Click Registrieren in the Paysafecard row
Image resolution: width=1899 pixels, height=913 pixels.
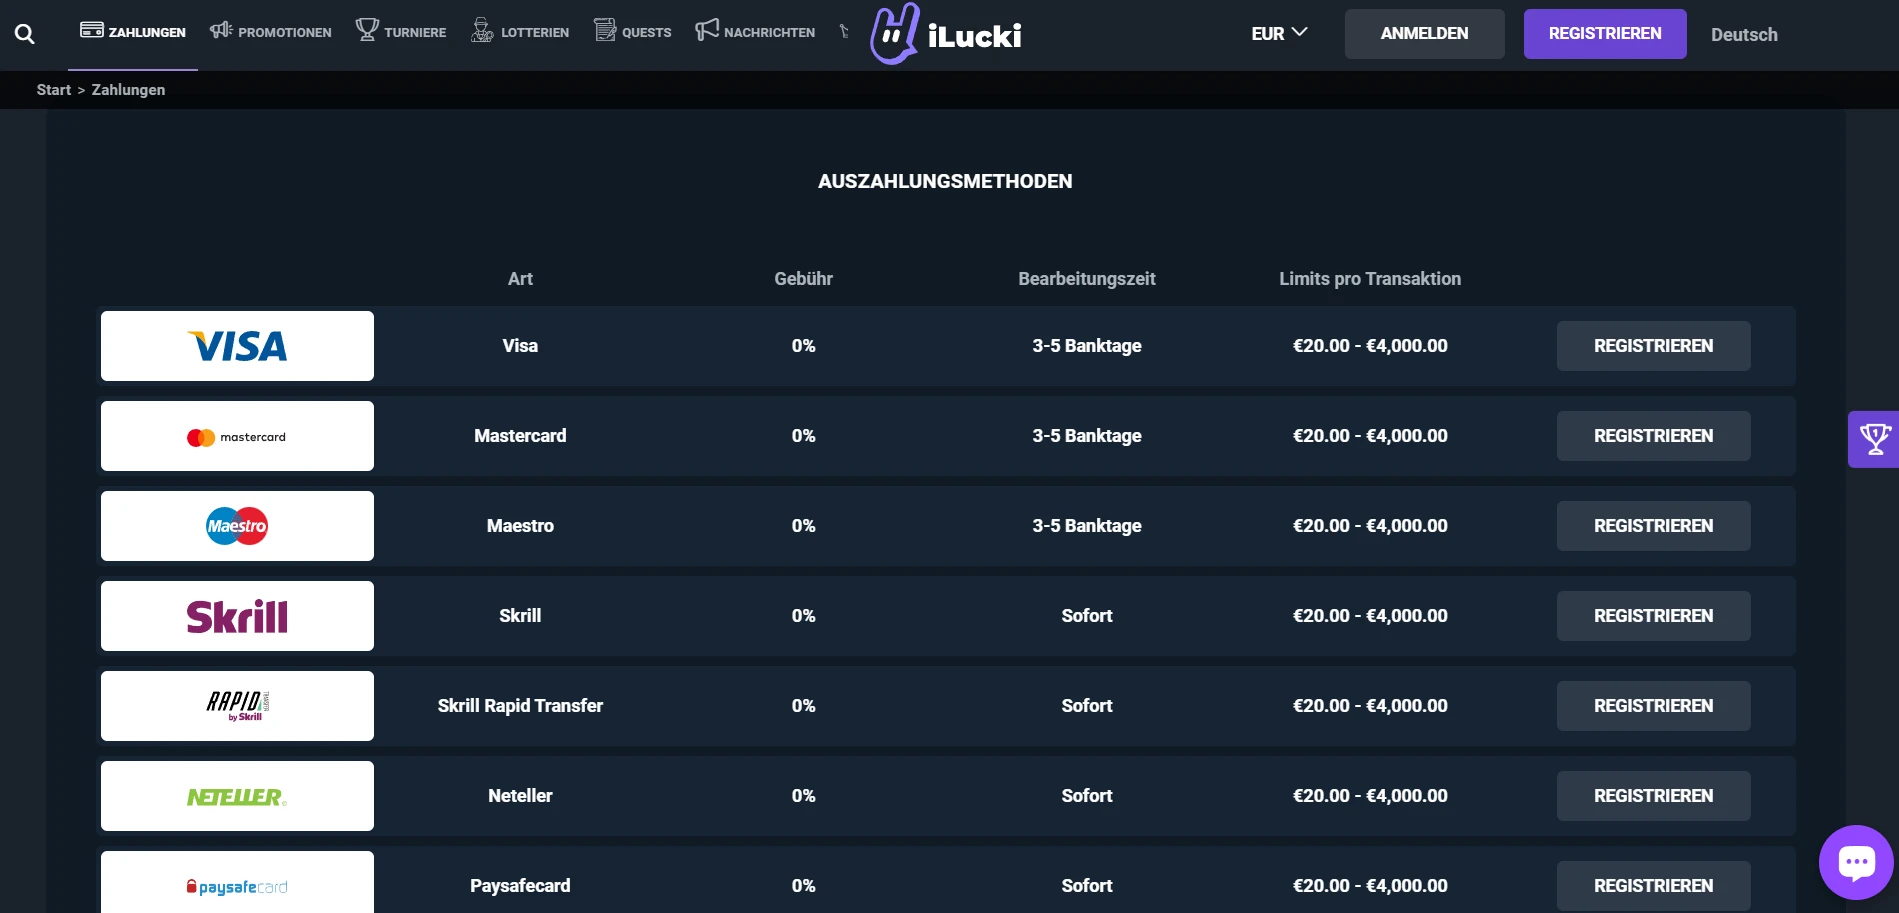point(1653,886)
